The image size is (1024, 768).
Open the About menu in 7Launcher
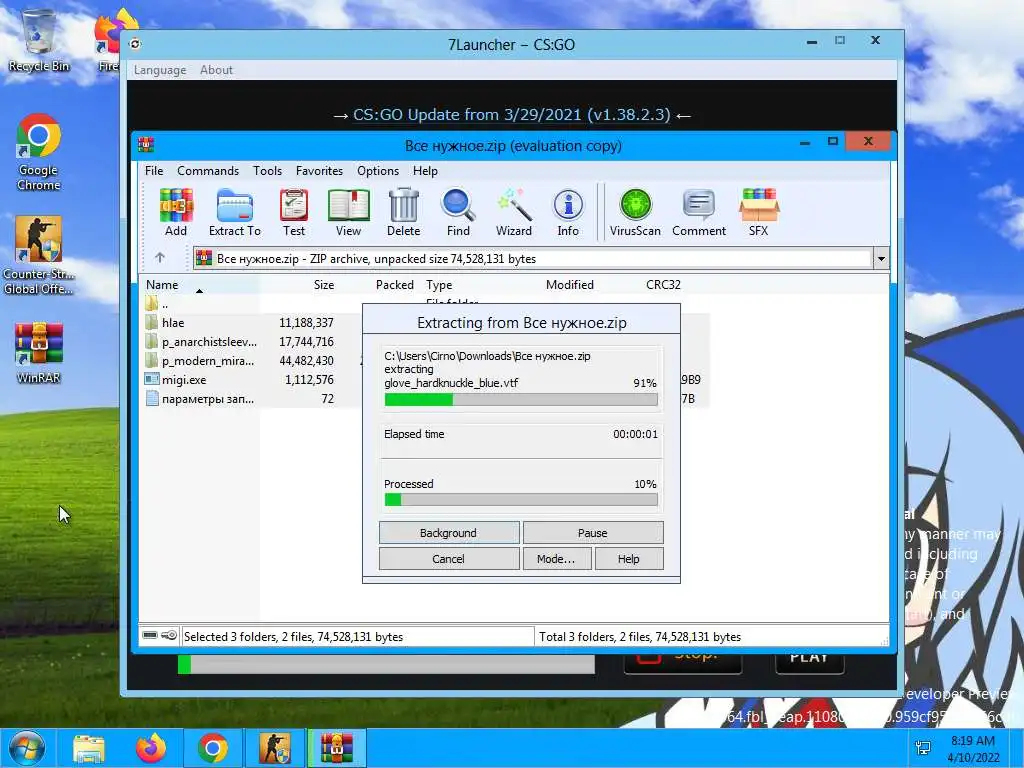coord(216,70)
